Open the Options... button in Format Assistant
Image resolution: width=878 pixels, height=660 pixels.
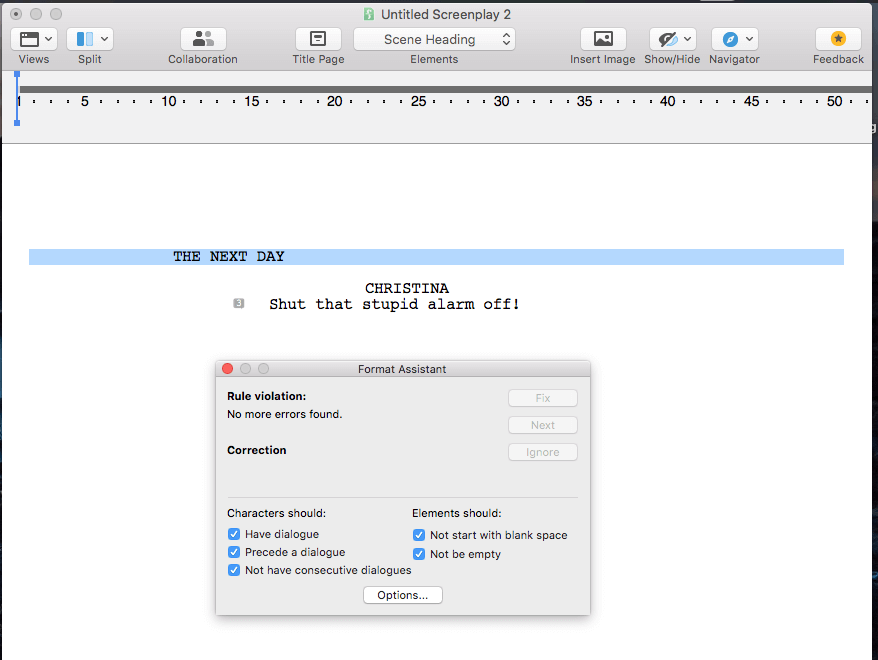click(x=403, y=595)
